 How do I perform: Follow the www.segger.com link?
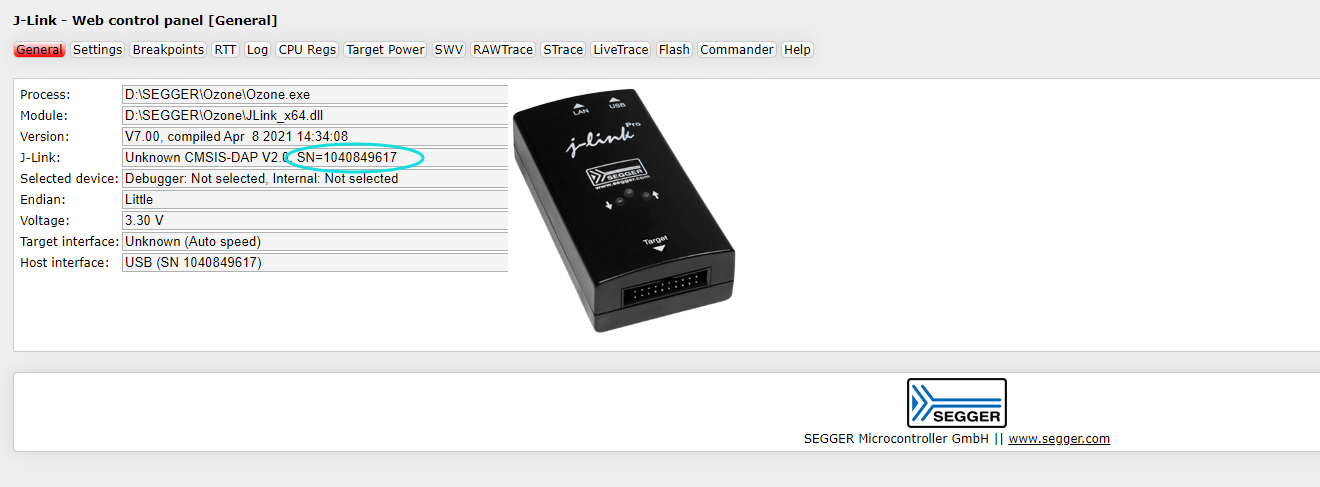click(1059, 438)
